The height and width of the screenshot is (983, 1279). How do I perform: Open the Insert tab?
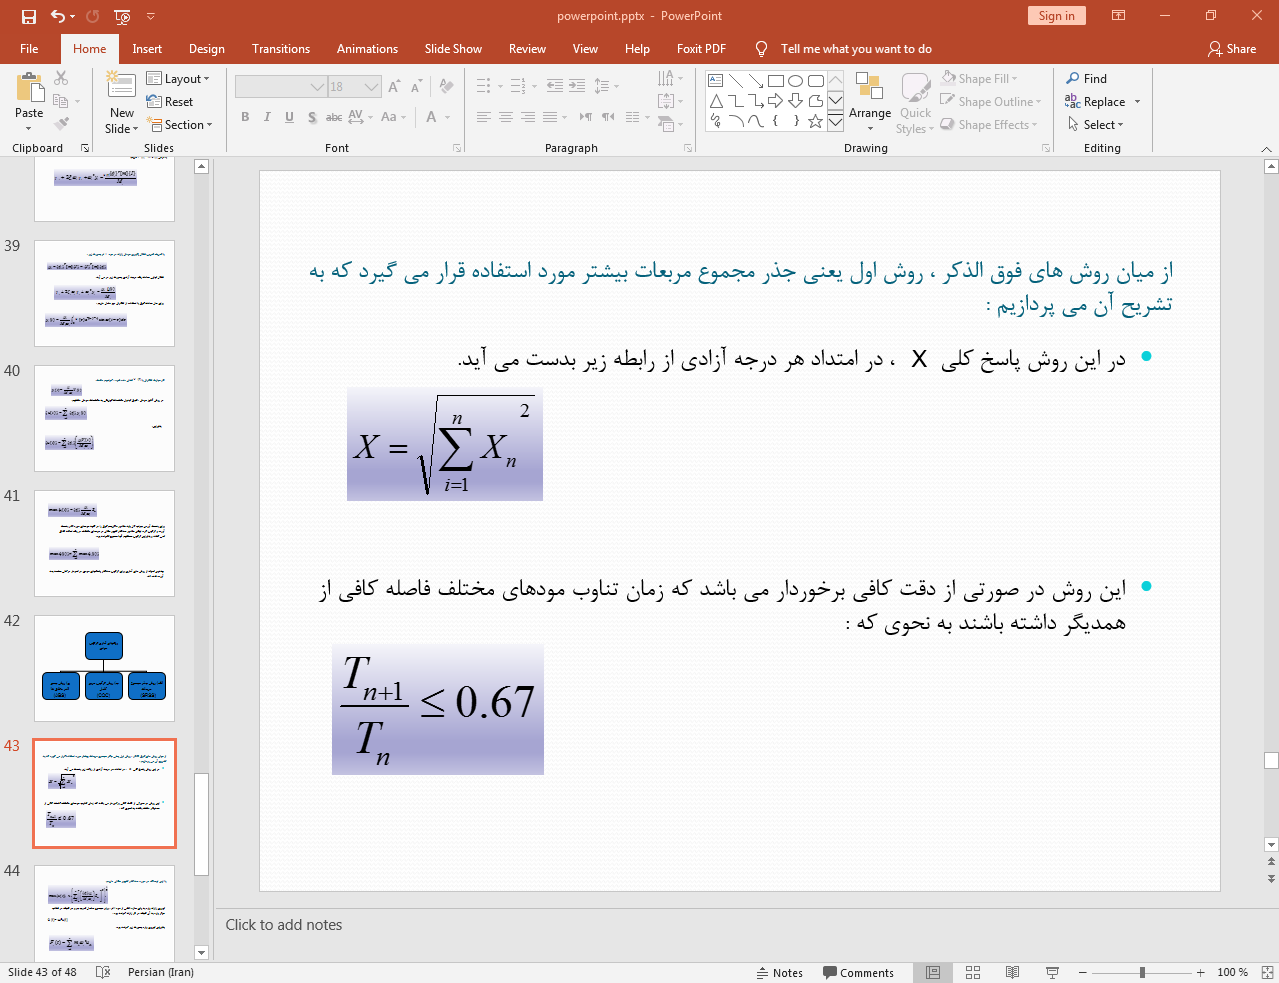click(x=147, y=48)
